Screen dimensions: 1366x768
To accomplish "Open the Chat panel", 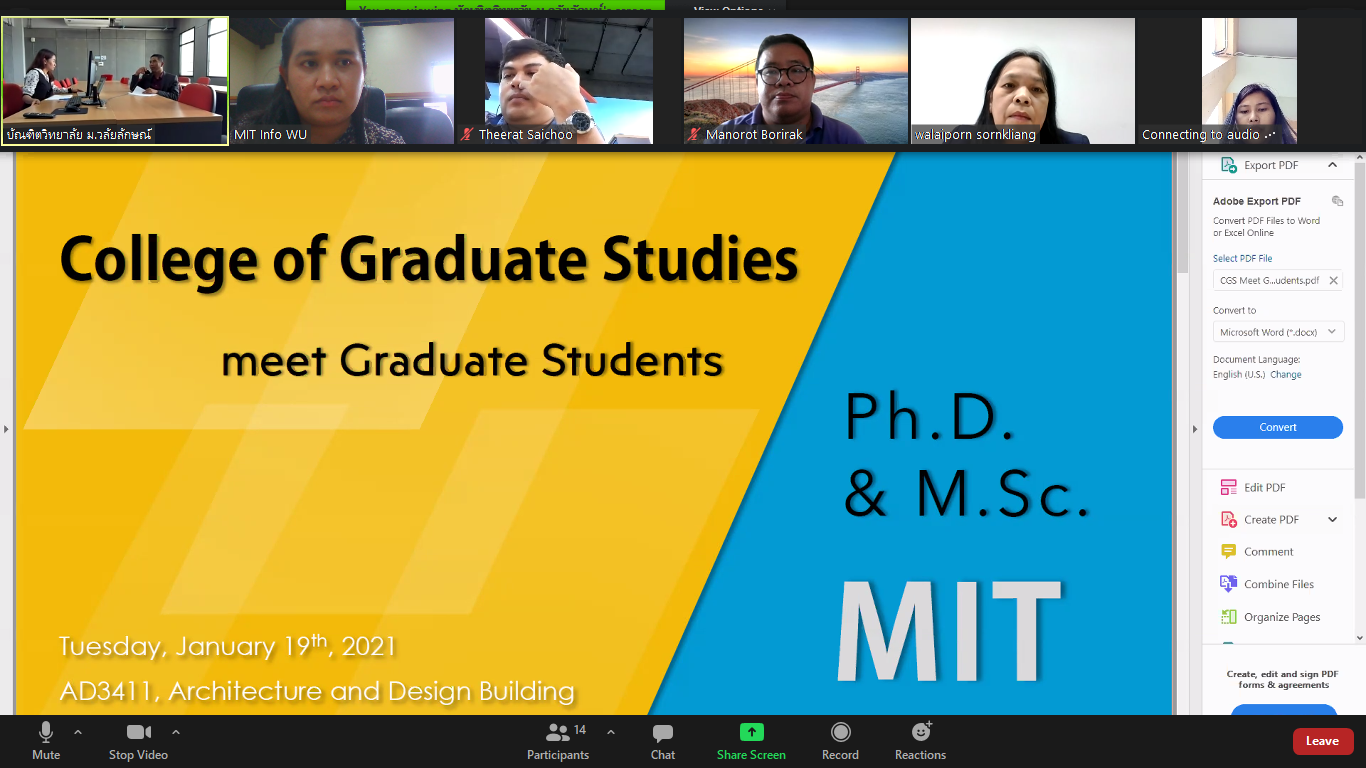I will (662, 740).
